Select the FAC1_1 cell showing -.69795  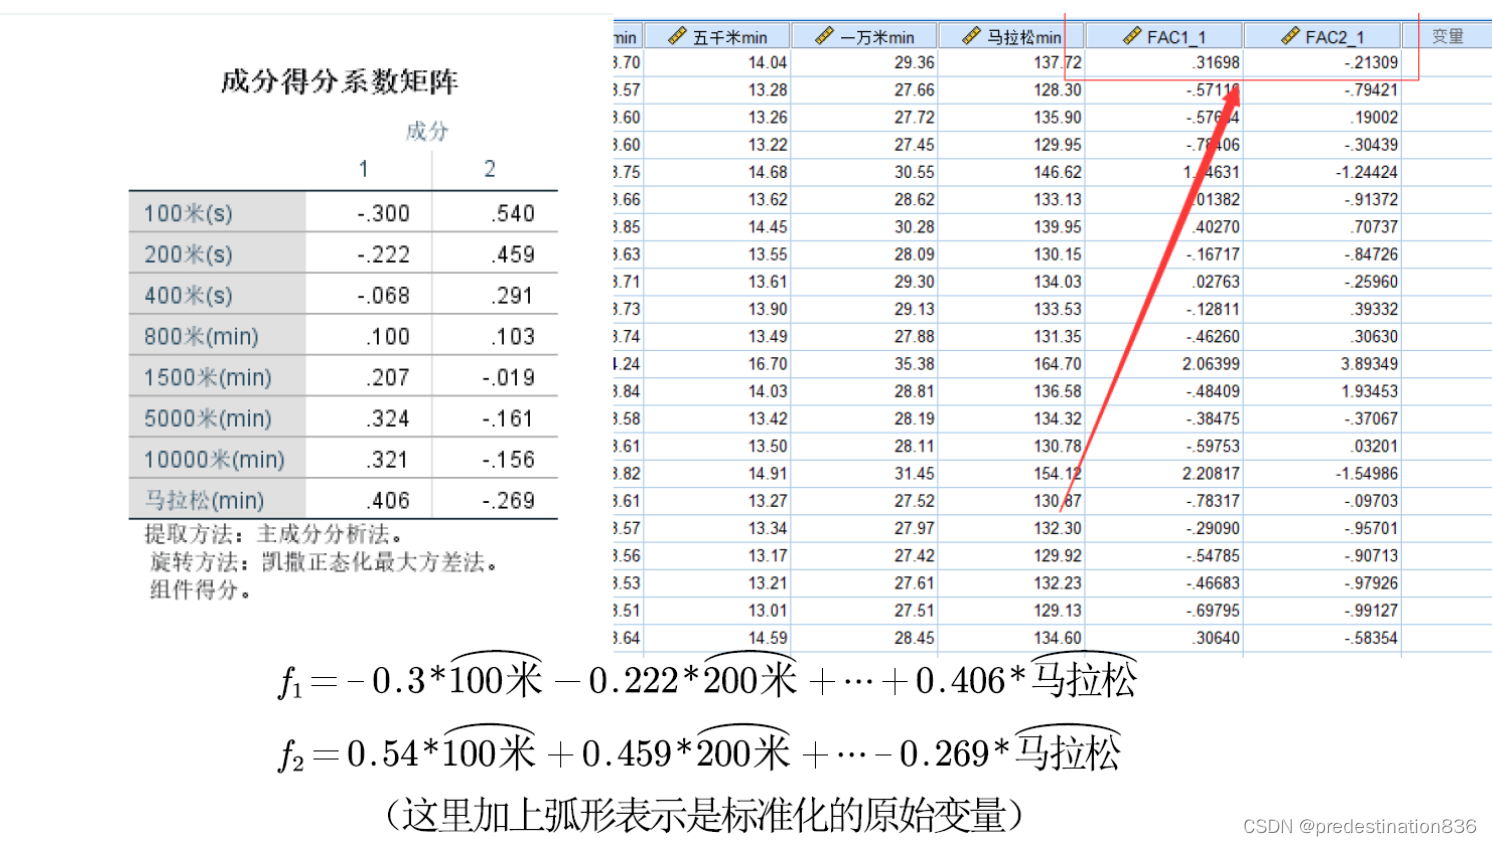point(1164,611)
